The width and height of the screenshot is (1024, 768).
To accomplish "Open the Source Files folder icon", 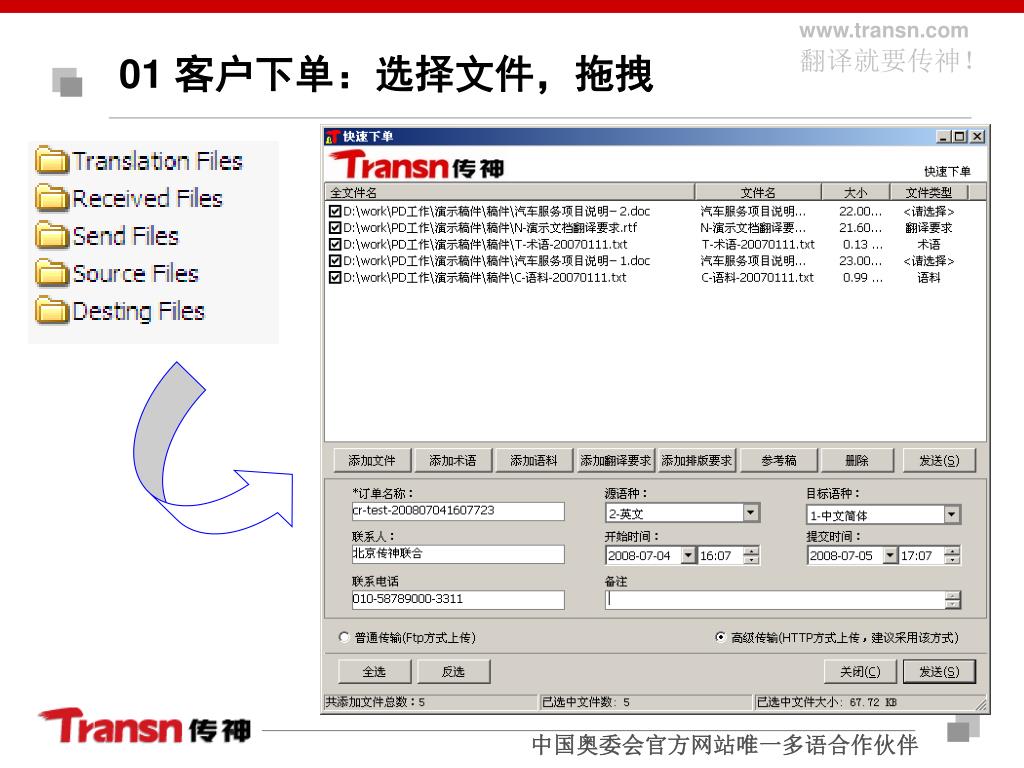I will click(52, 273).
